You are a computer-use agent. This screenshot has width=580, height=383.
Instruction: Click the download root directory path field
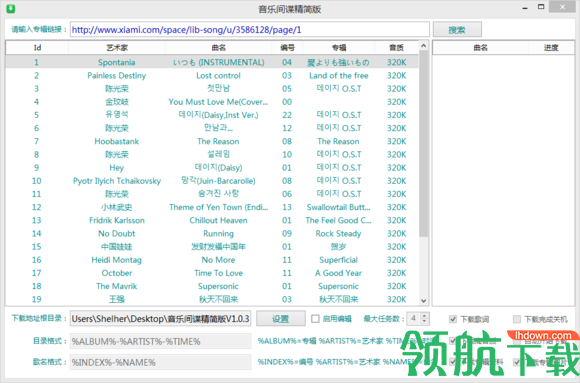pos(161,319)
